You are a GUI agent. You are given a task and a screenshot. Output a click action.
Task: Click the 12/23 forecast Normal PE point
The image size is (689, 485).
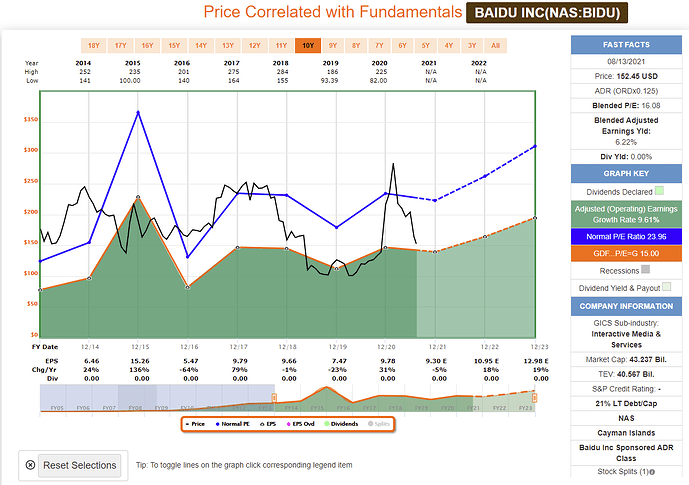click(x=535, y=146)
